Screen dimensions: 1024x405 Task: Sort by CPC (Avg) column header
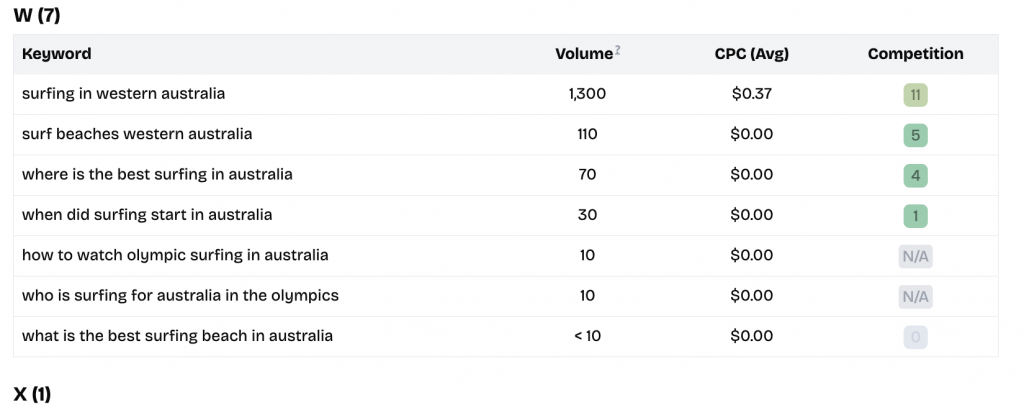pyautogui.click(x=752, y=54)
